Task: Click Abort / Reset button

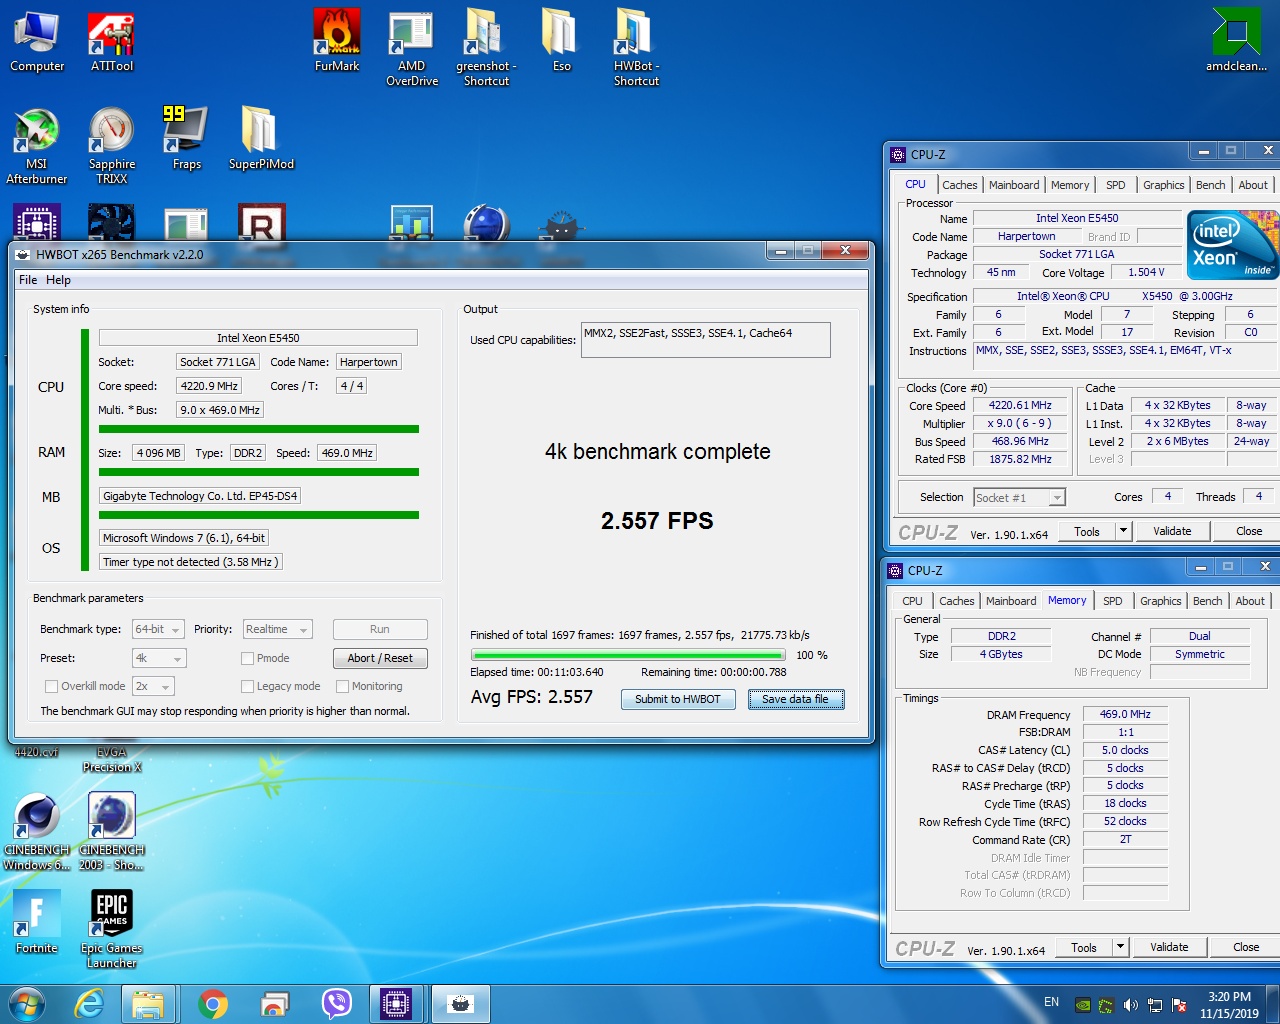Action: tap(380, 658)
